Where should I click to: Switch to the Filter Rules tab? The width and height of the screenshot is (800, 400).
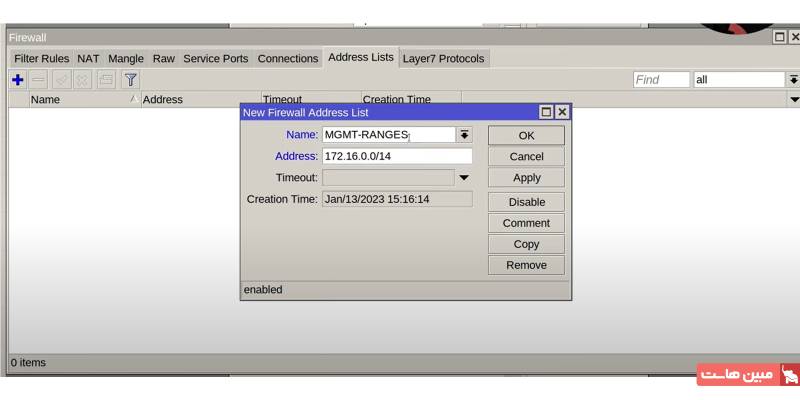42,59
